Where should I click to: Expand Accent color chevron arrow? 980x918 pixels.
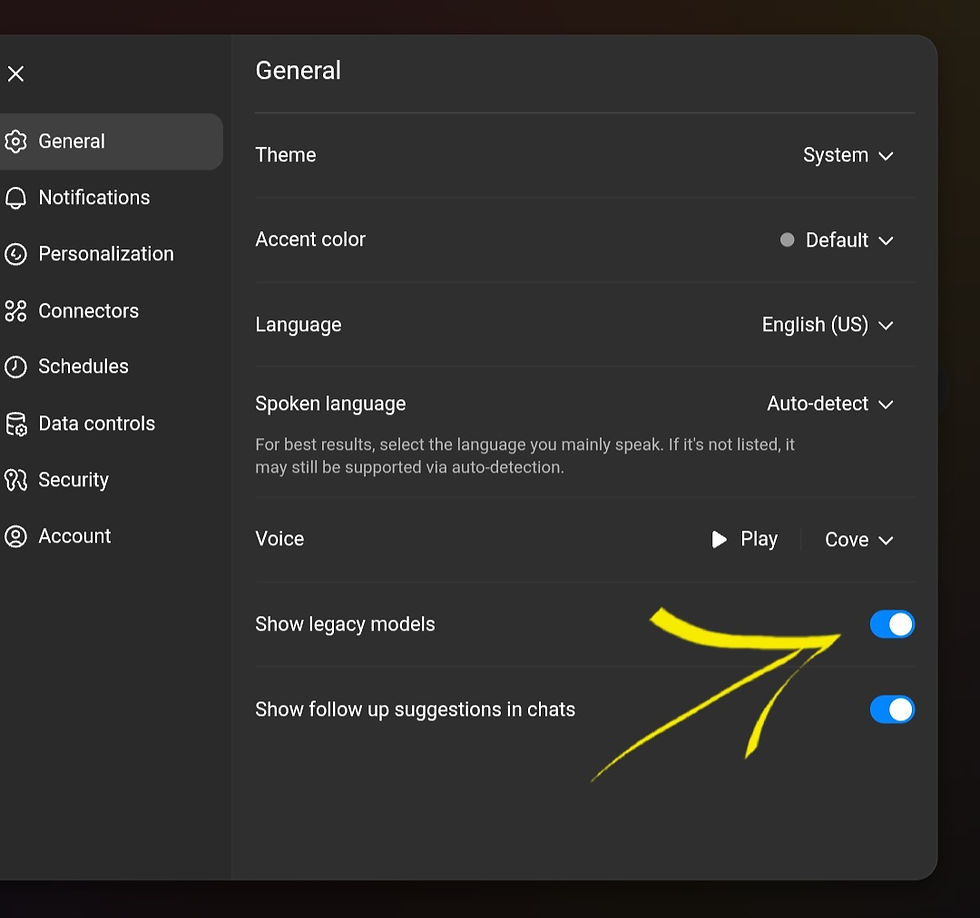coord(886,241)
